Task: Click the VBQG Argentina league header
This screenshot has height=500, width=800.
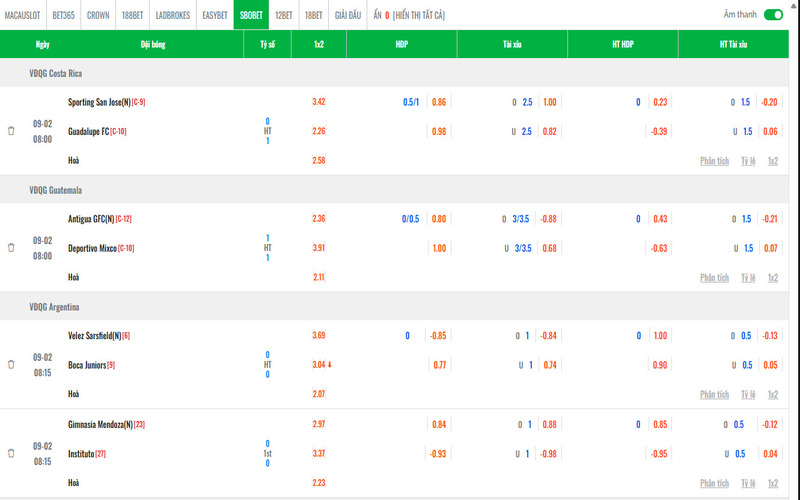Action: click(x=55, y=307)
